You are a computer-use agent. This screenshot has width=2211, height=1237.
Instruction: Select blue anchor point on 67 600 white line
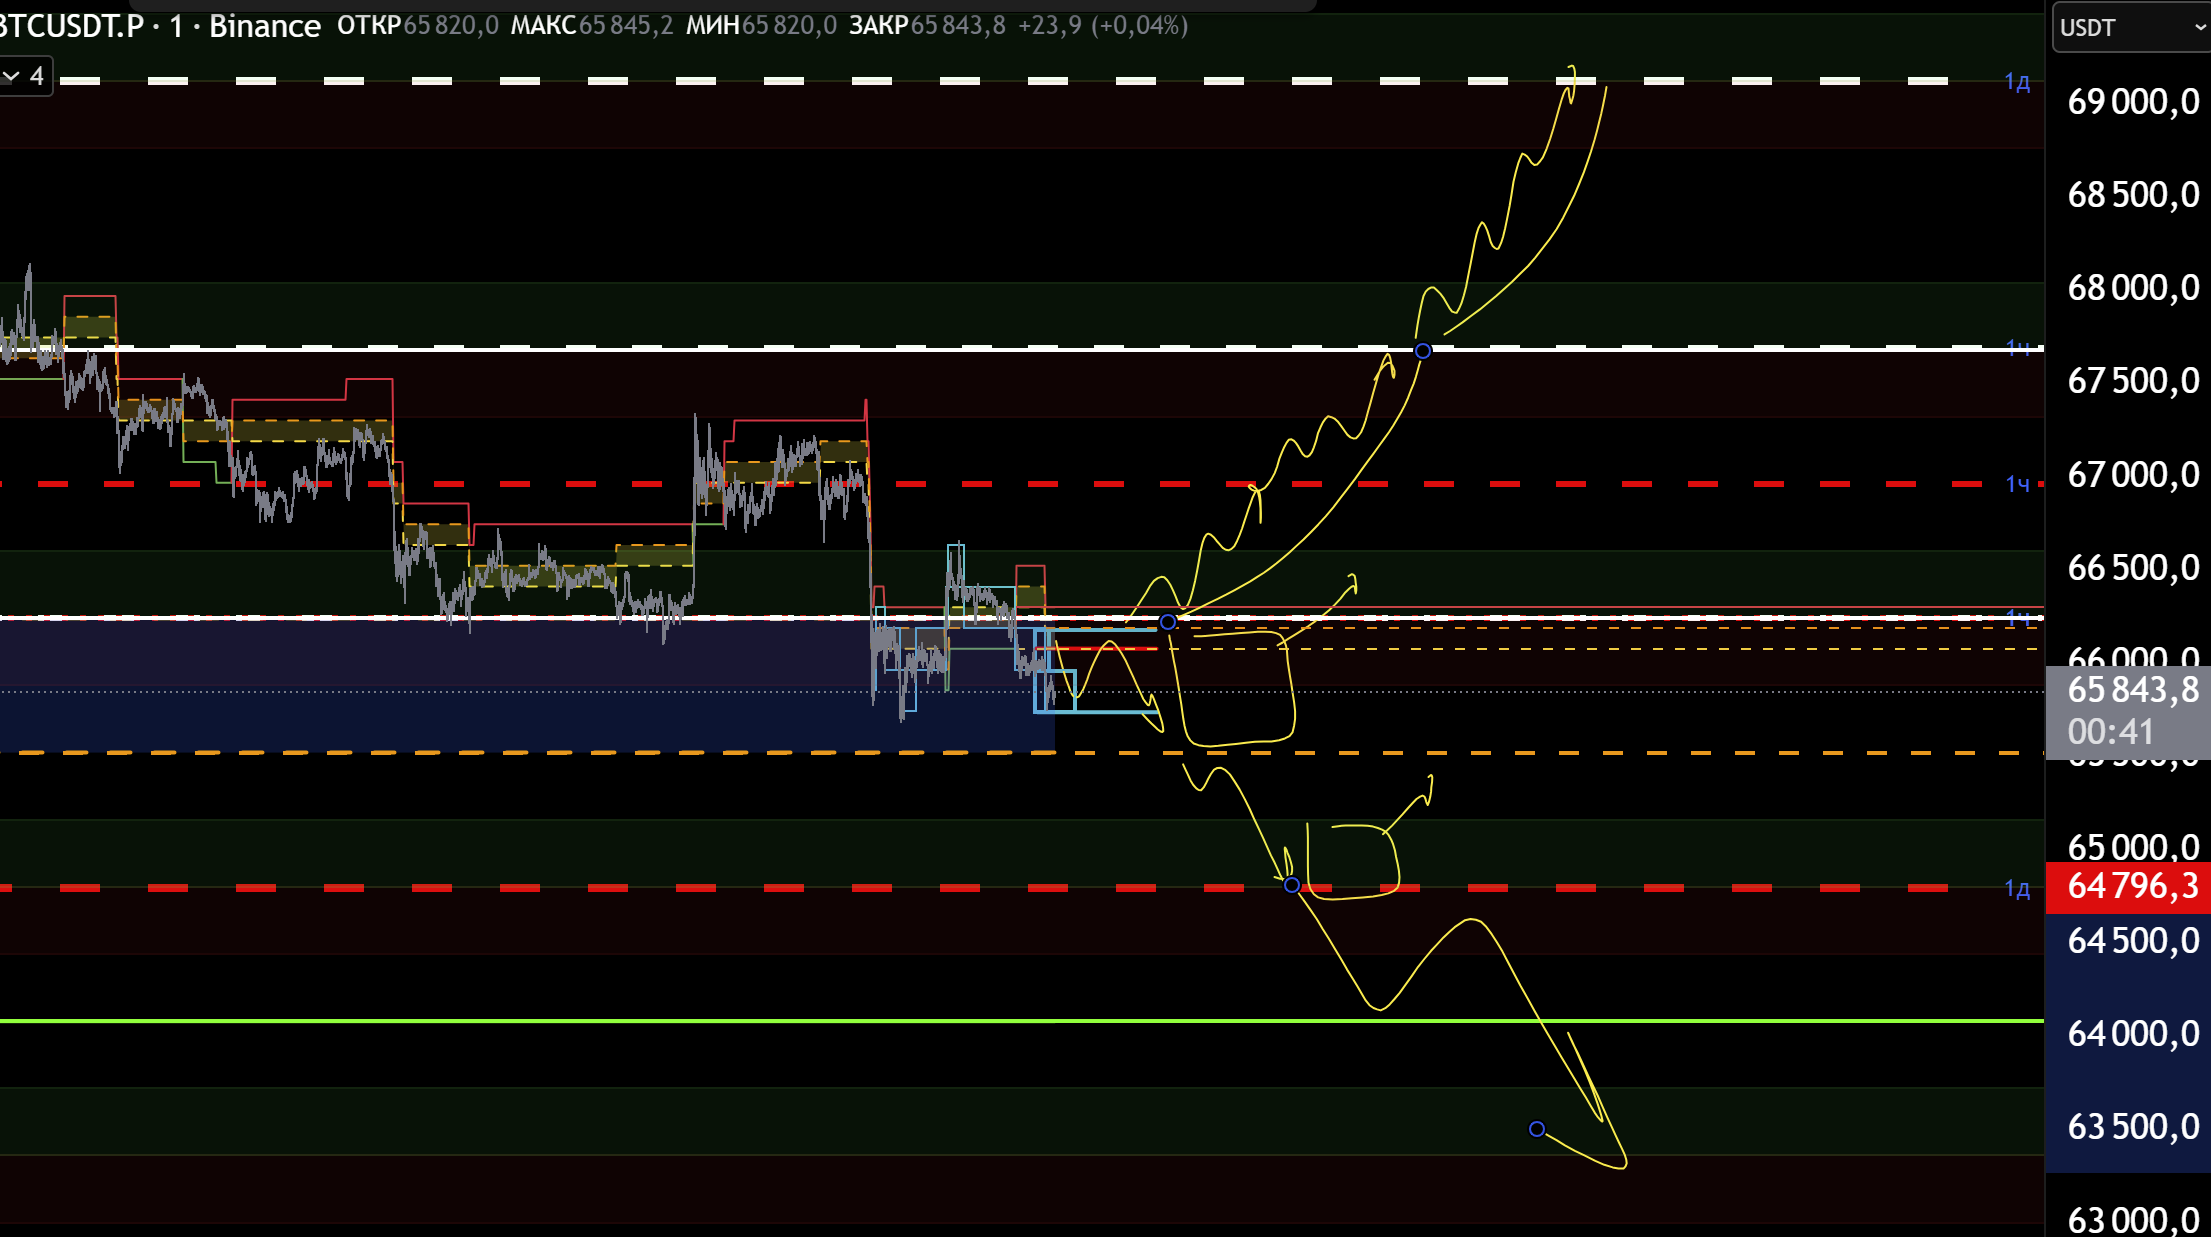click(1423, 351)
